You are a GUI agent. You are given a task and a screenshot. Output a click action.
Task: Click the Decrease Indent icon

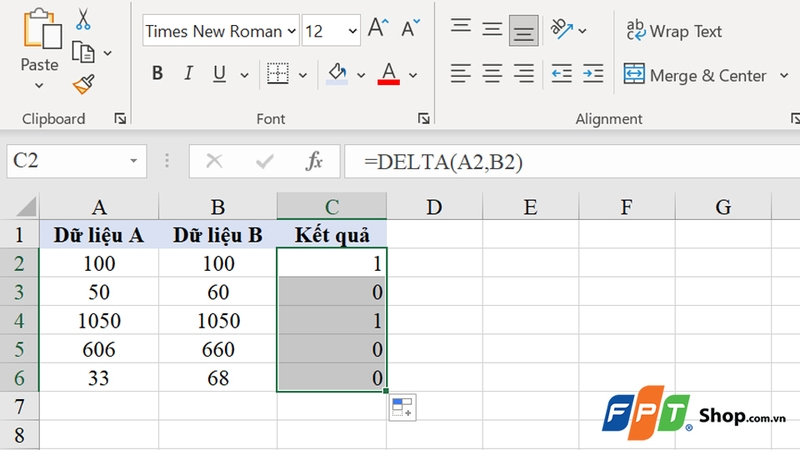click(x=561, y=73)
